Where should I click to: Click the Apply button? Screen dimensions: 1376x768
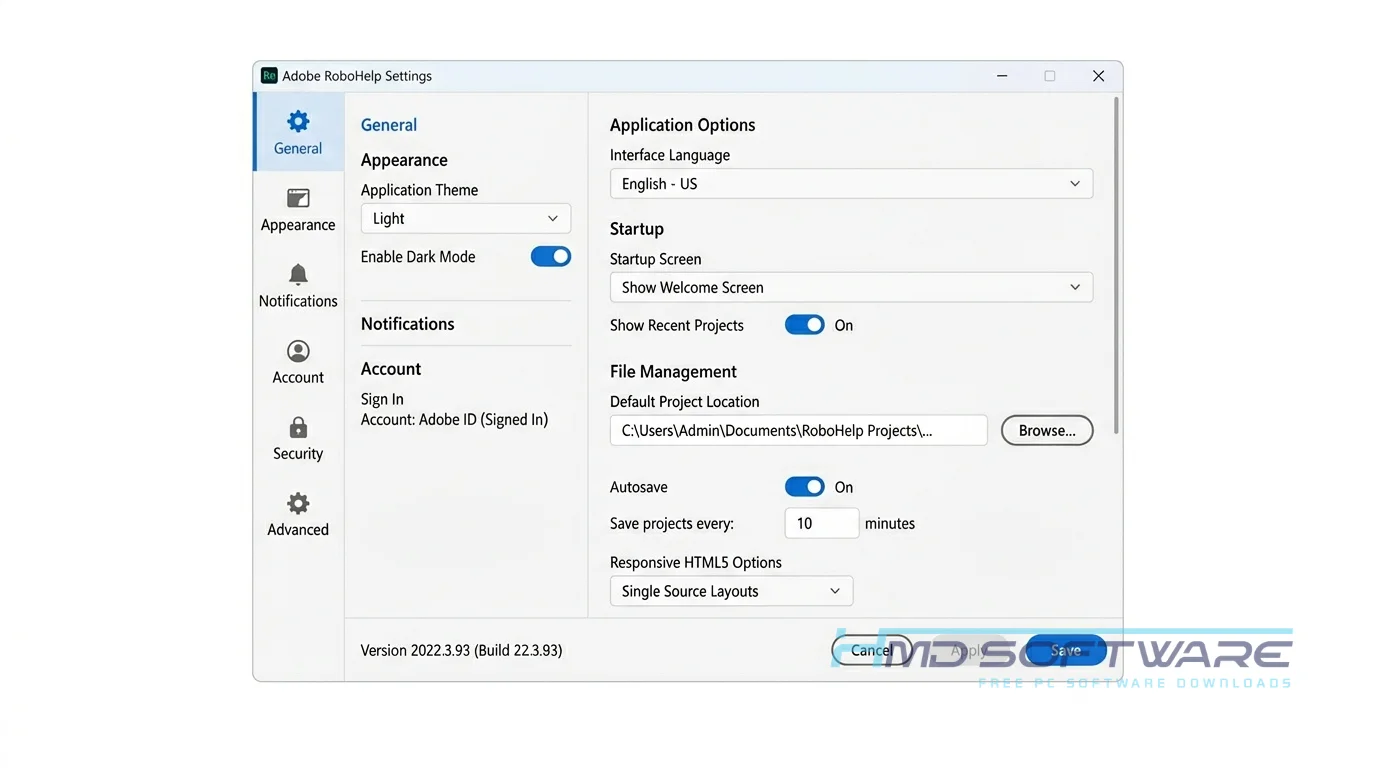(968, 650)
